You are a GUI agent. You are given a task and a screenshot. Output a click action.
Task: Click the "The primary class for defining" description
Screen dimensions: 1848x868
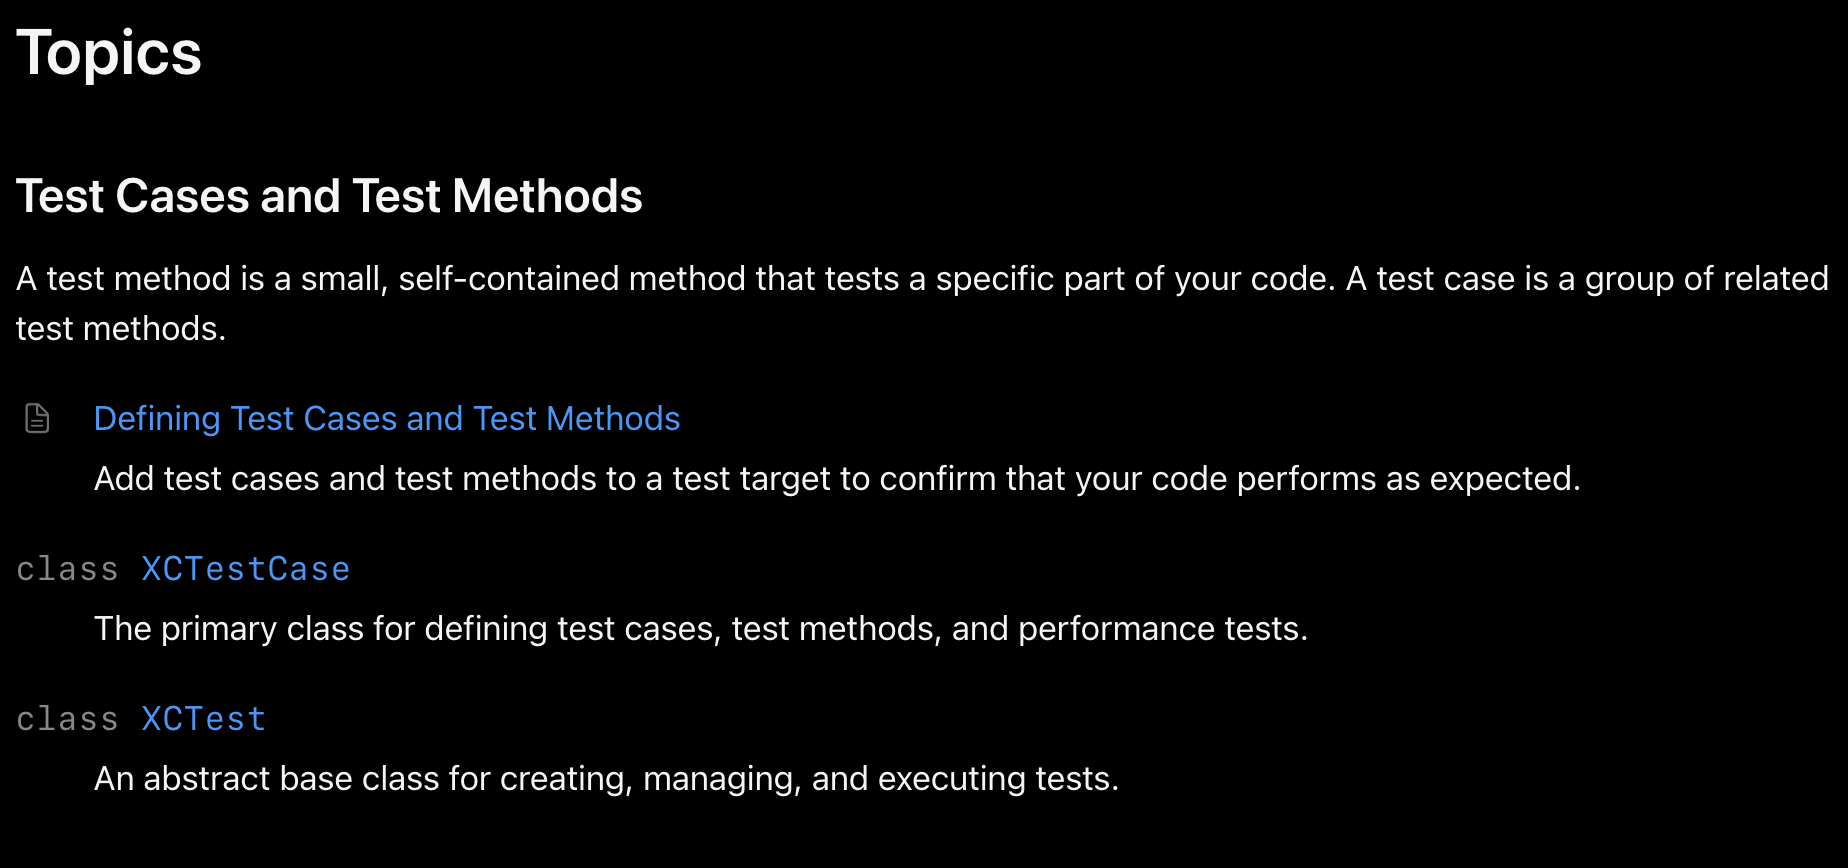coord(701,629)
